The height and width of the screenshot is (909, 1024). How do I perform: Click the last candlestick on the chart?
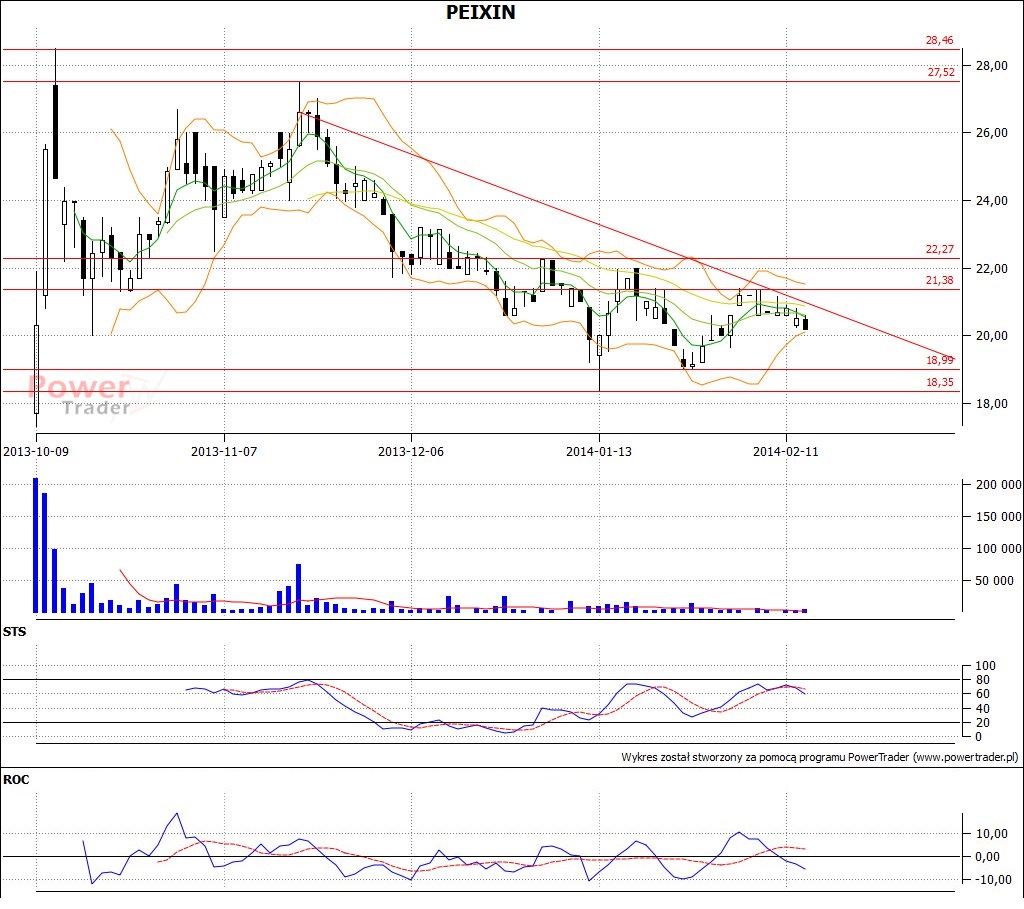(805, 323)
